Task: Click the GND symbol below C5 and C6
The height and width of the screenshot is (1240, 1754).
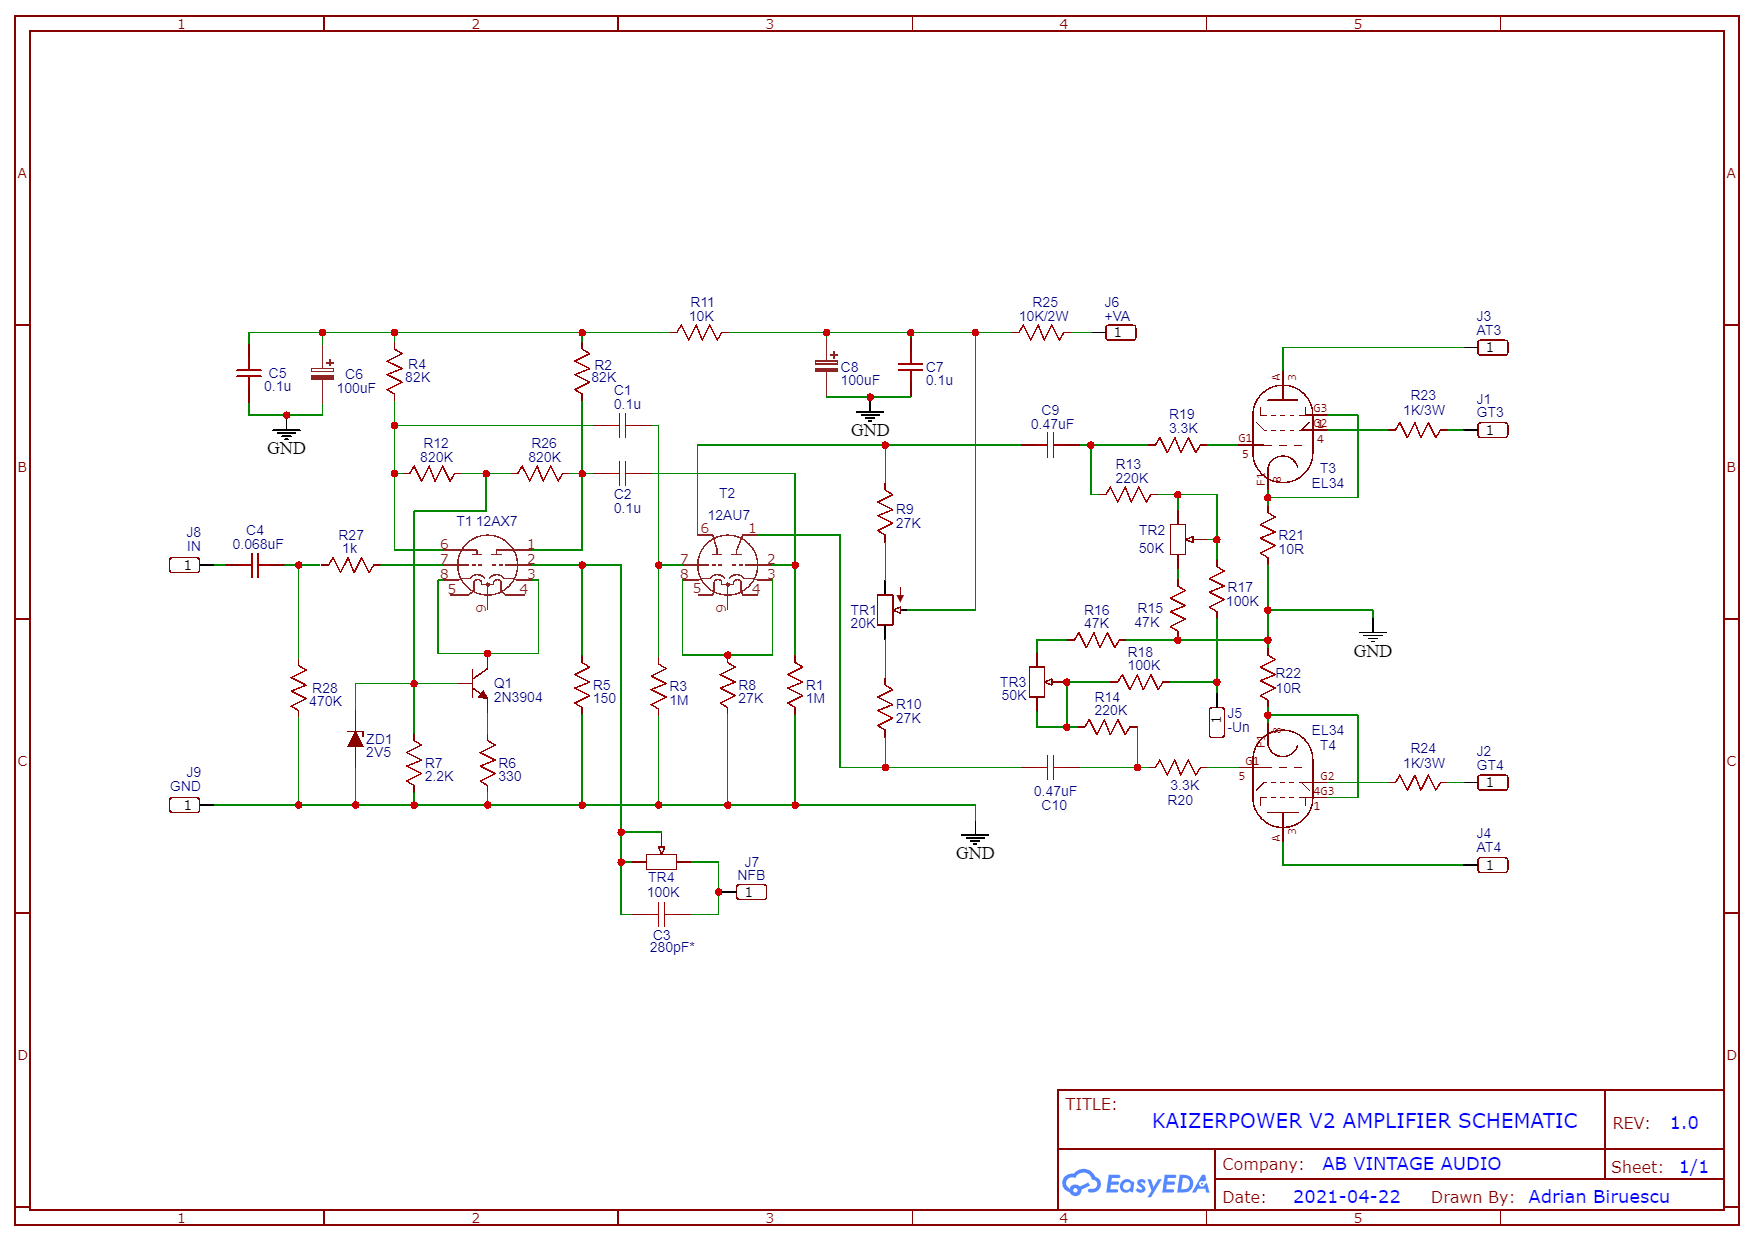Action: (x=286, y=434)
